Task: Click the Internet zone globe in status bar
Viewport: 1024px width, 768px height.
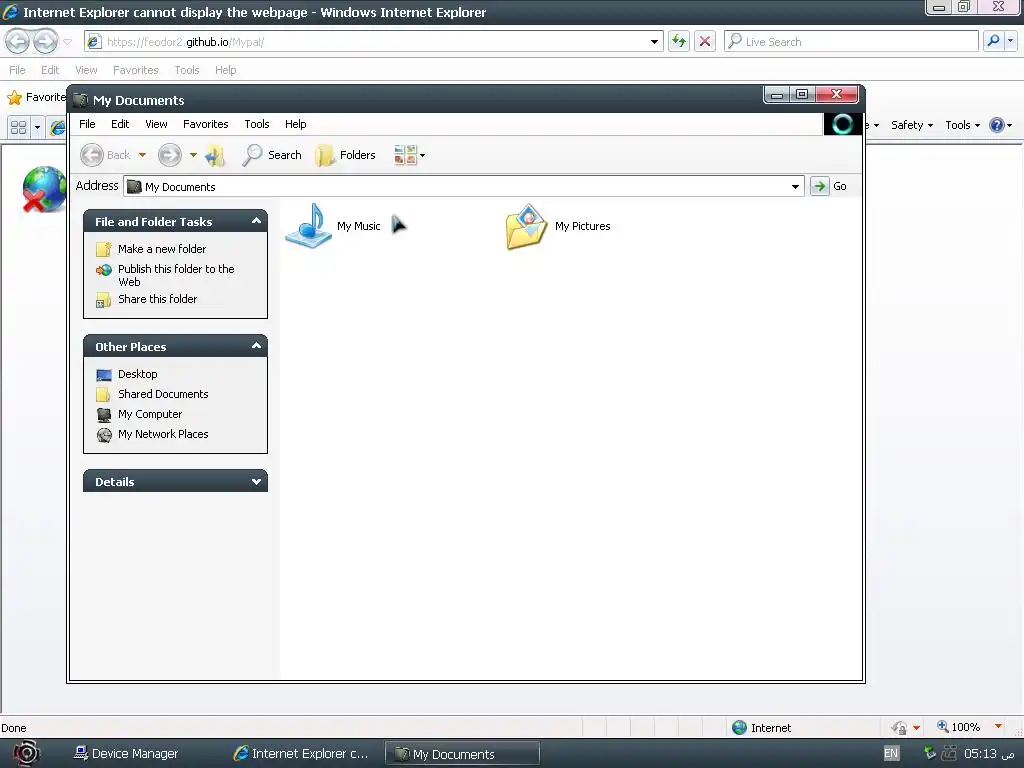Action: [739, 728]
